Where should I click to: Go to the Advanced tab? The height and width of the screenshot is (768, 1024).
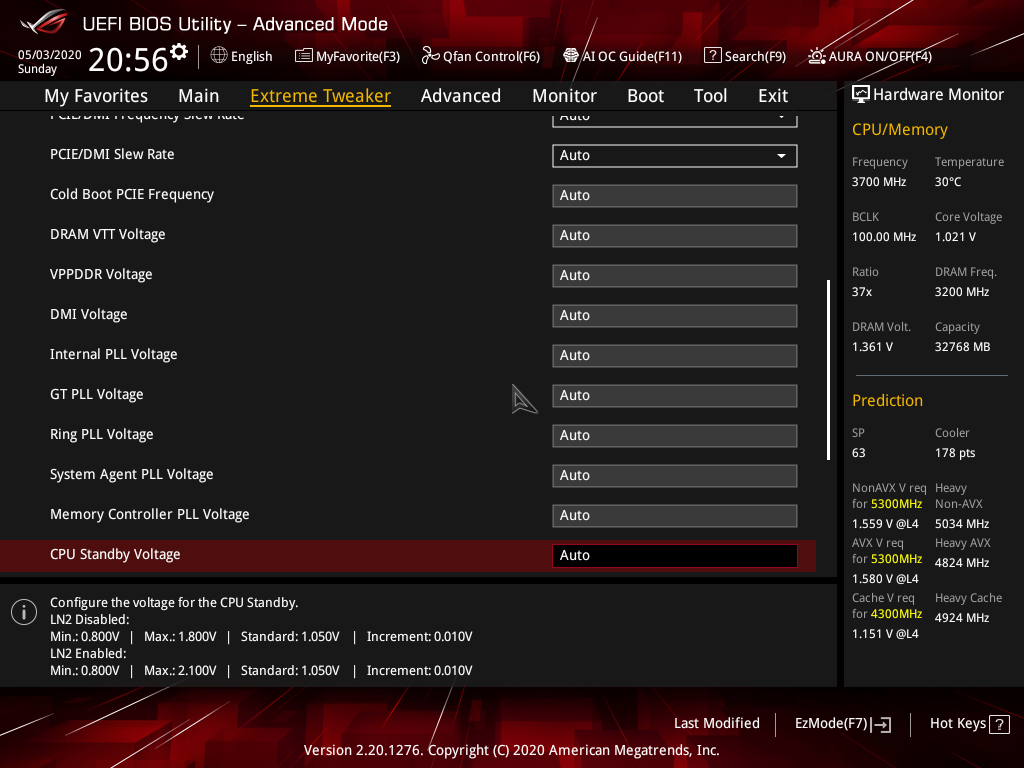461,96
